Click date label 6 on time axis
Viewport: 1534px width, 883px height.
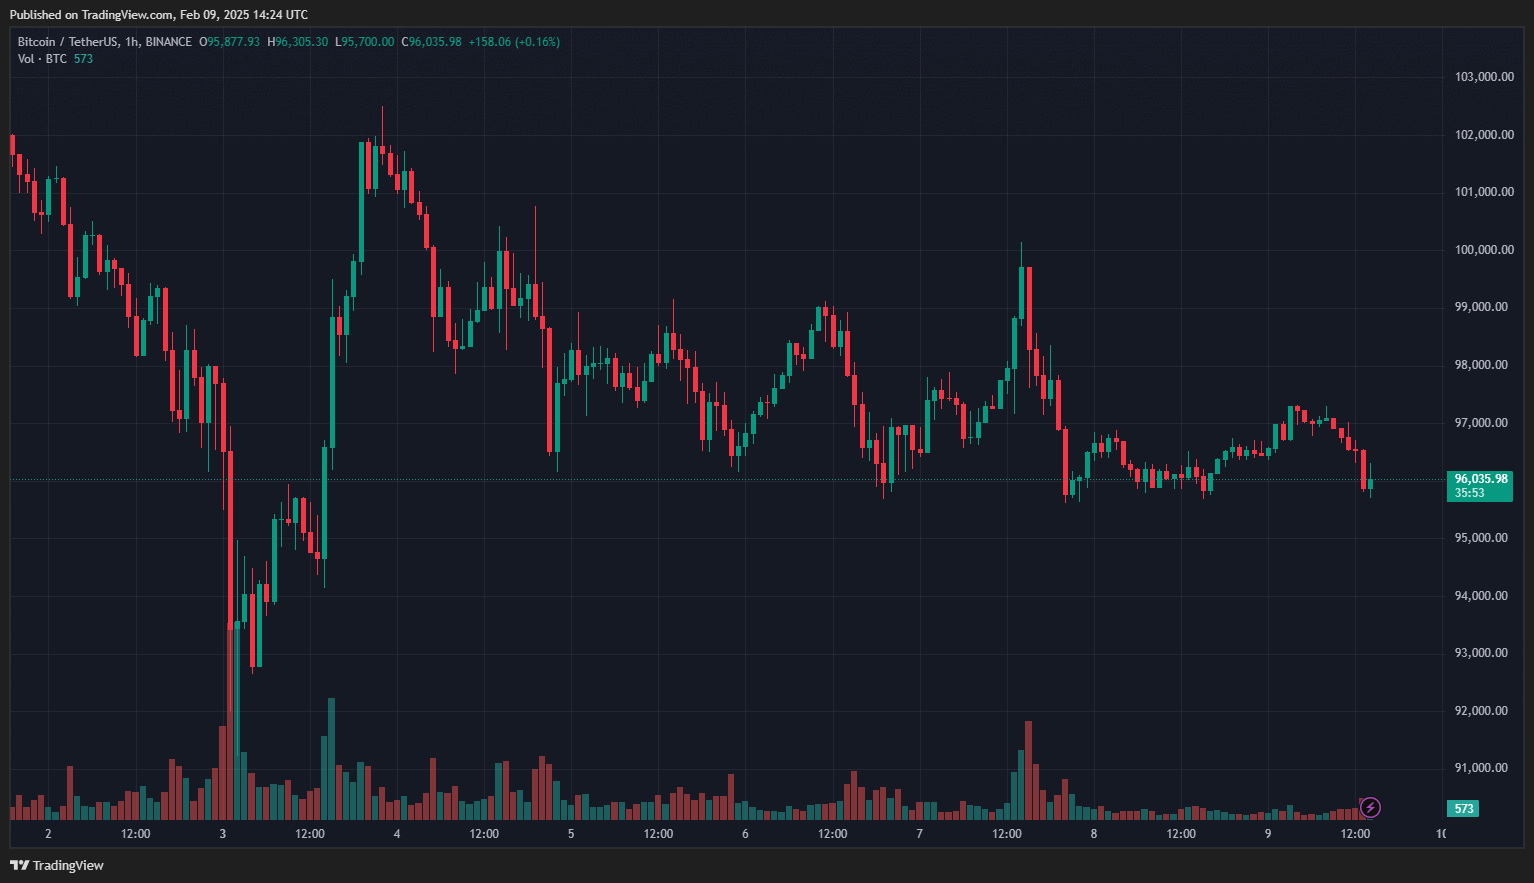click(745, 834)
